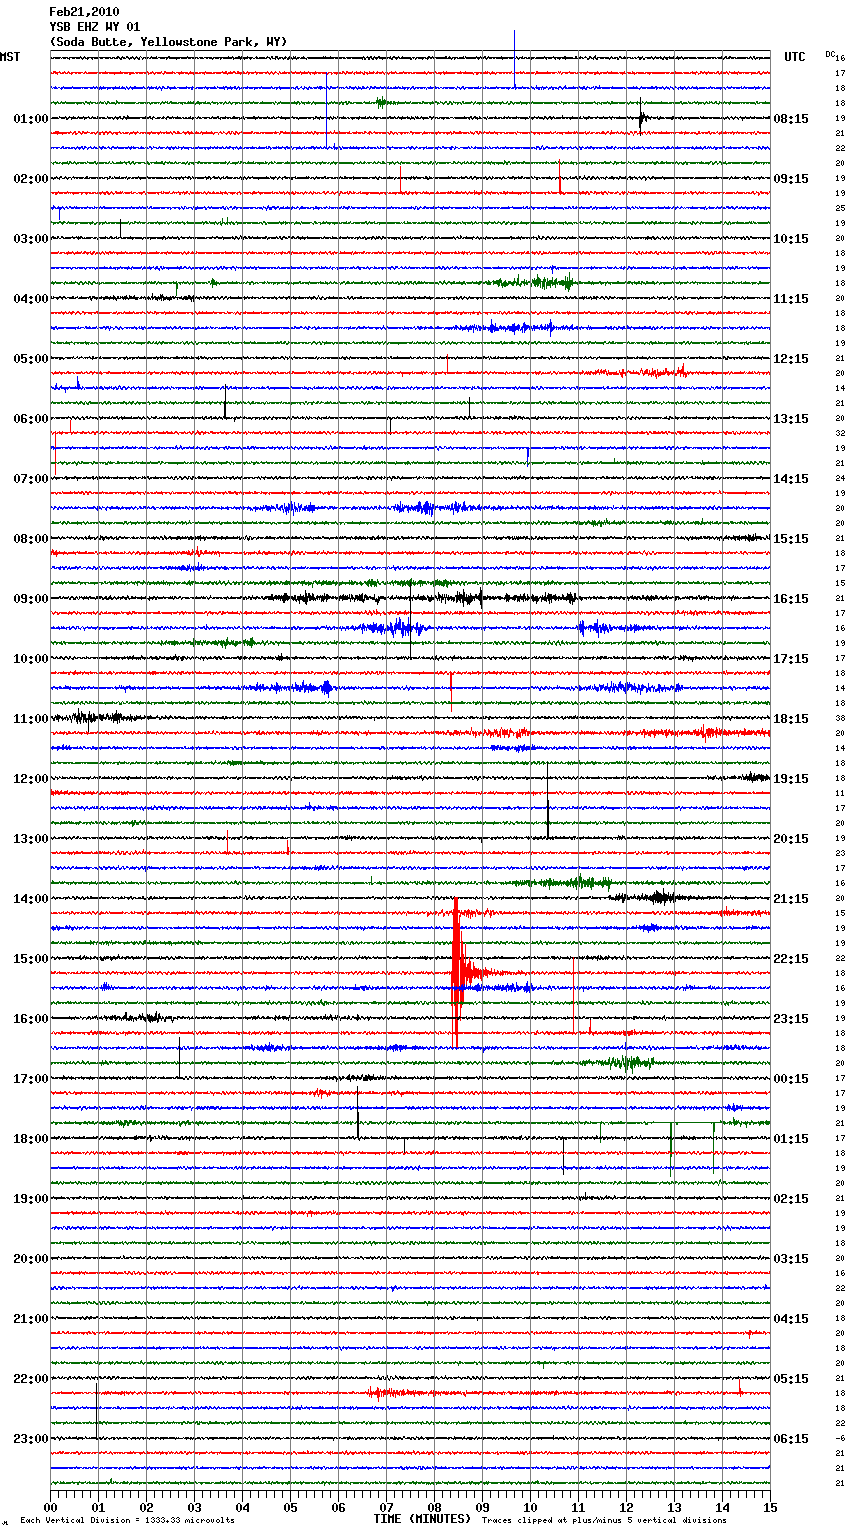Viewport: 850px width, 1534px height.
Task: Select the 04:00 MST row label
Action: (30, 299)
